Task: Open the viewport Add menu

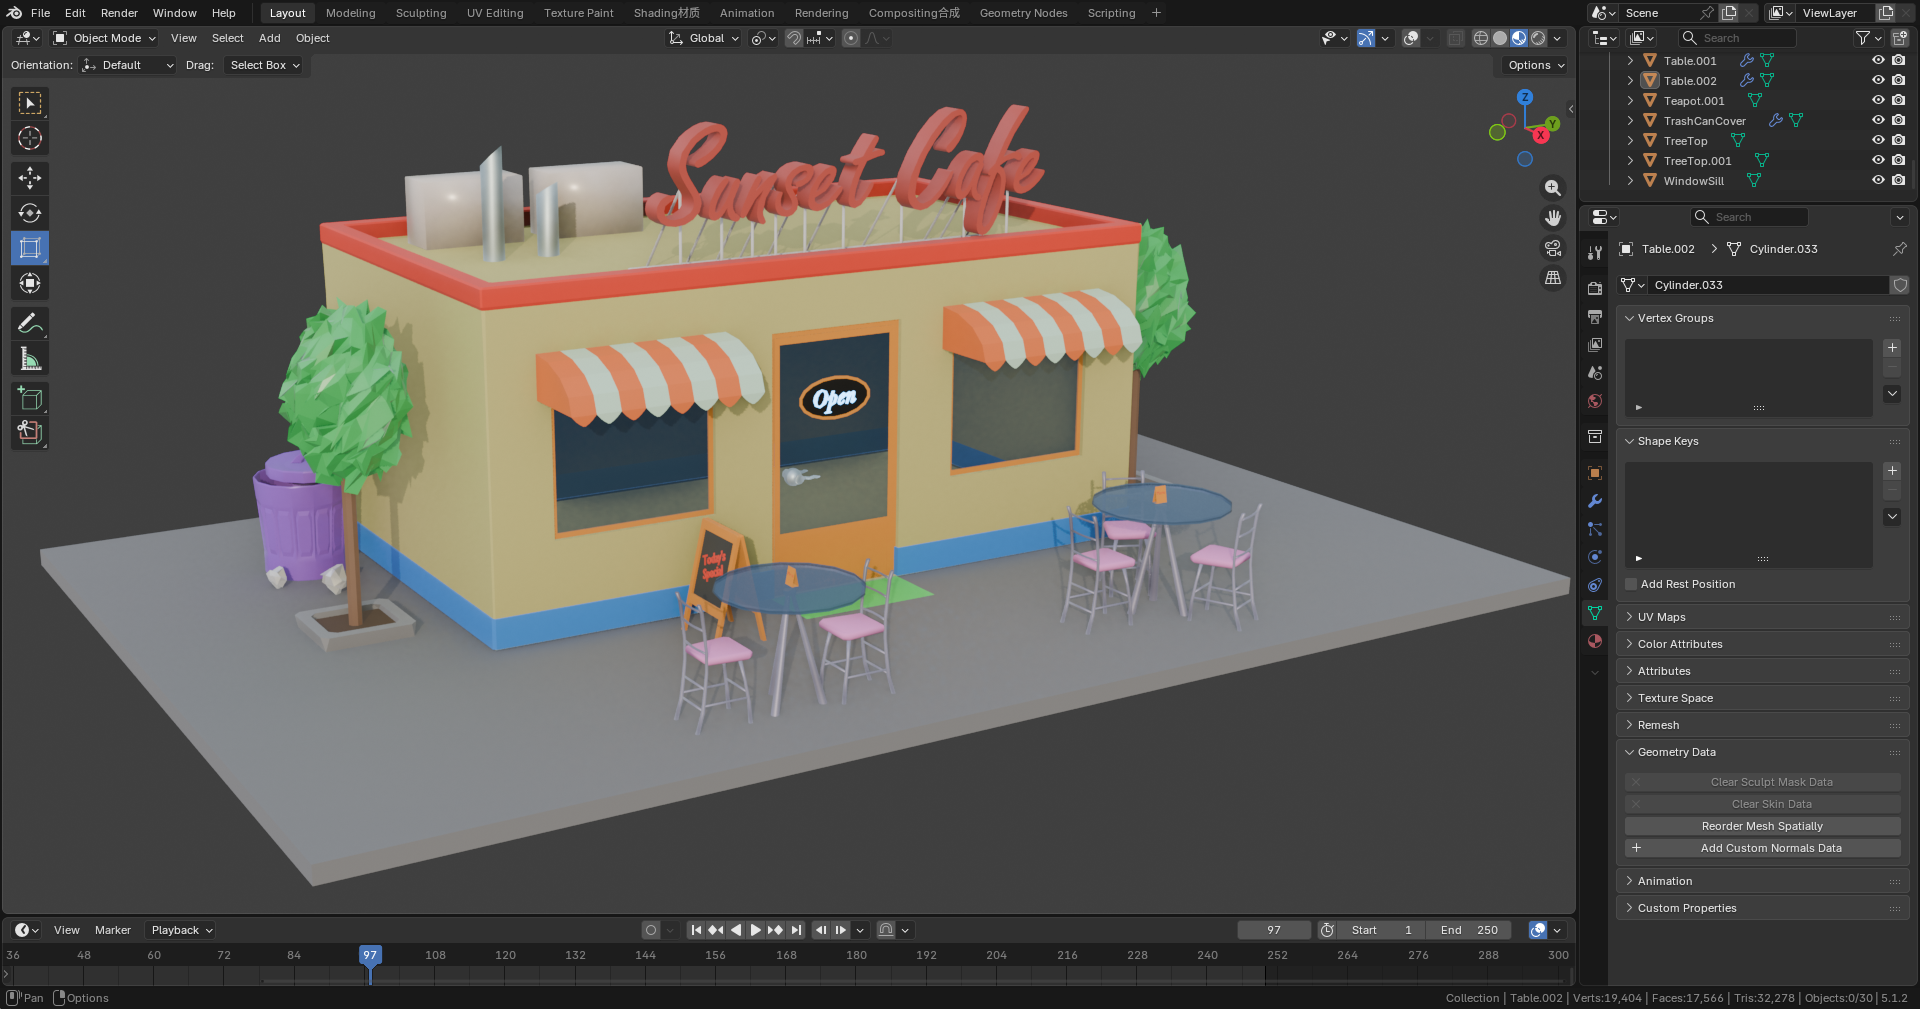Action: (x=269, y=38)
